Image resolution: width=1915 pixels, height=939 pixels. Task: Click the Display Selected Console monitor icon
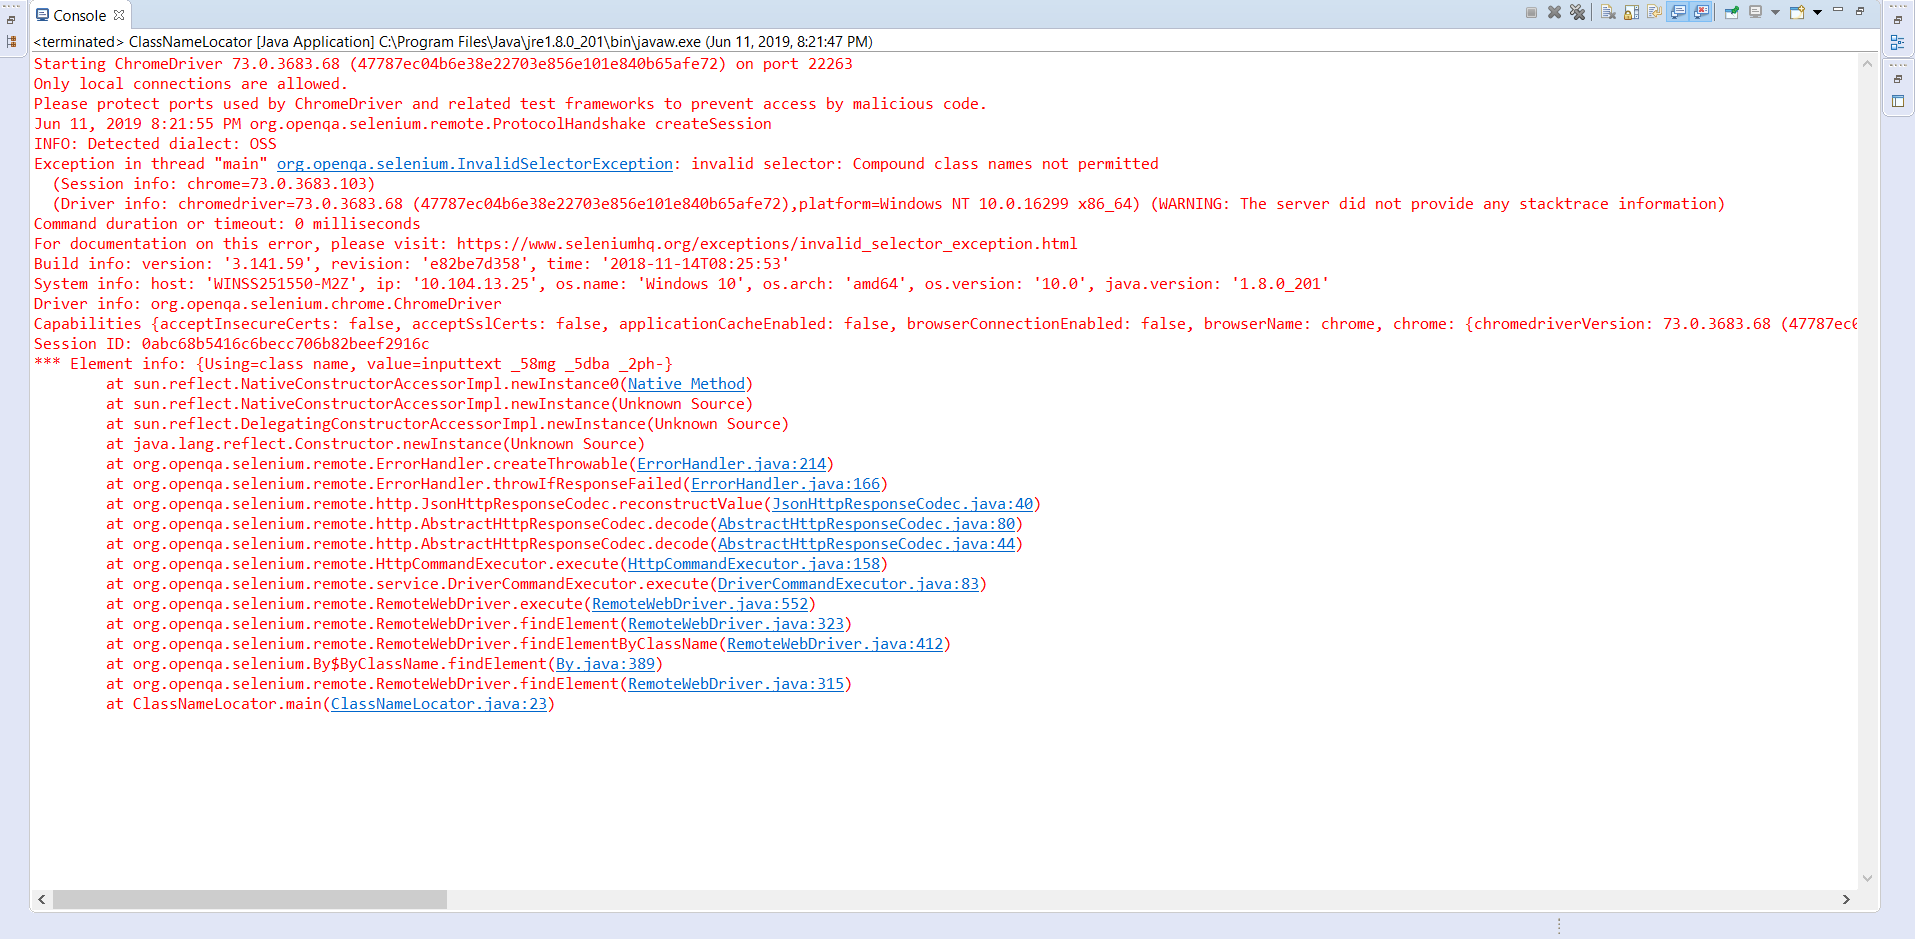tap(1755, 13)
